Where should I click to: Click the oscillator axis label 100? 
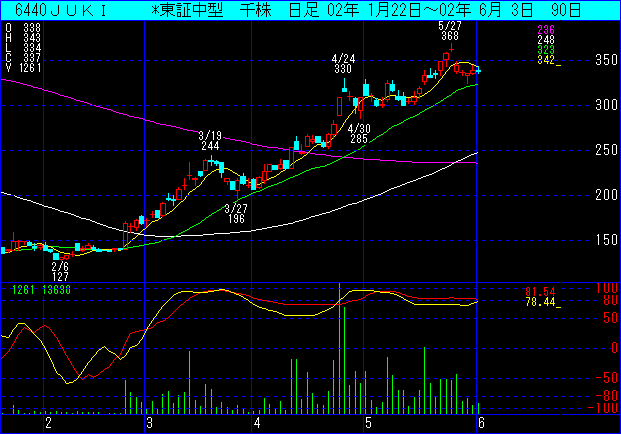pyautogui.click(x=607, y=289)
